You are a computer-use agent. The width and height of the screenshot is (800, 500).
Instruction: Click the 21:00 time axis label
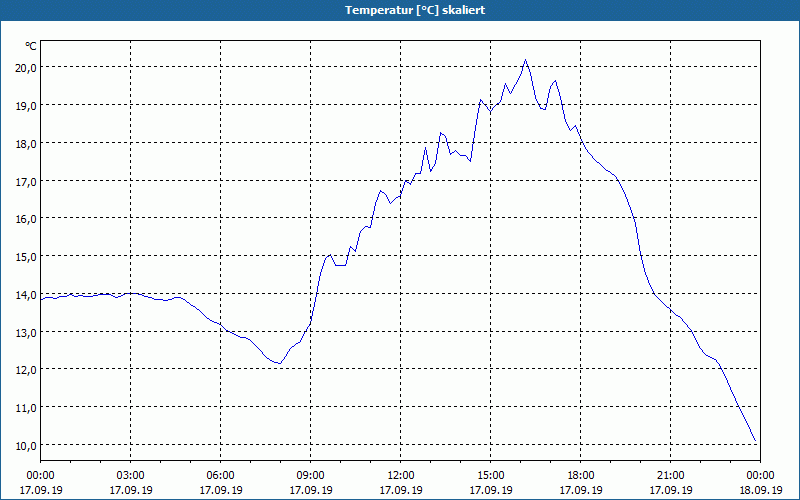(670, 476)
